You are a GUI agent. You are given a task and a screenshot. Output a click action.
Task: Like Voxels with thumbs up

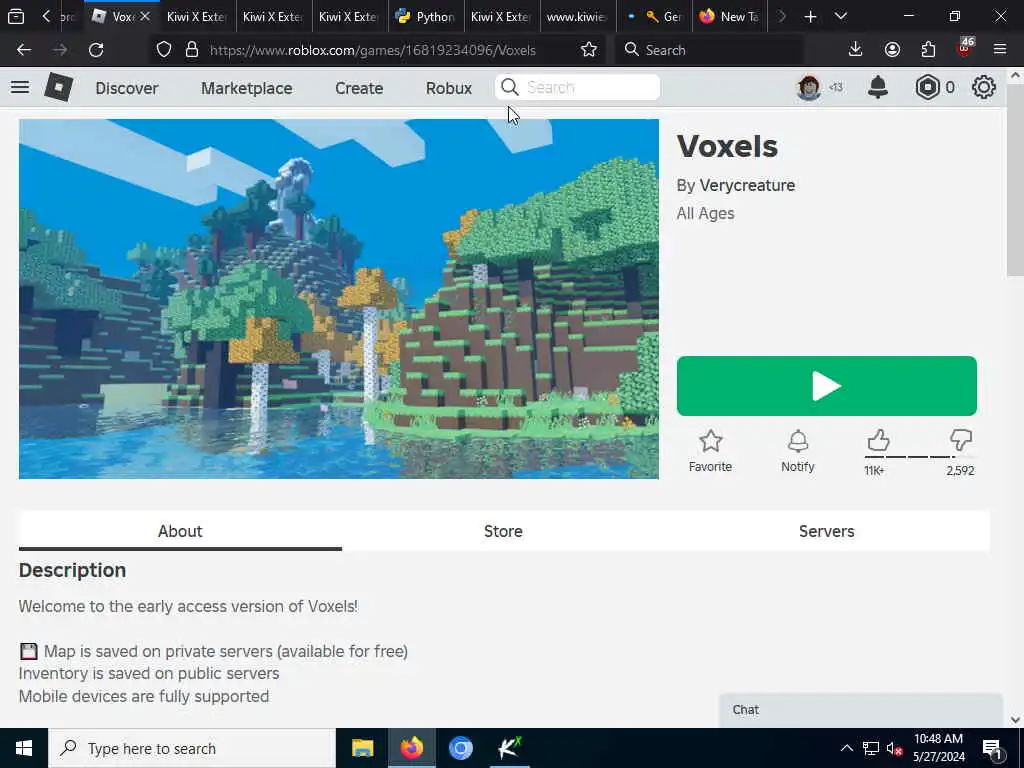(x=878, y=440)
